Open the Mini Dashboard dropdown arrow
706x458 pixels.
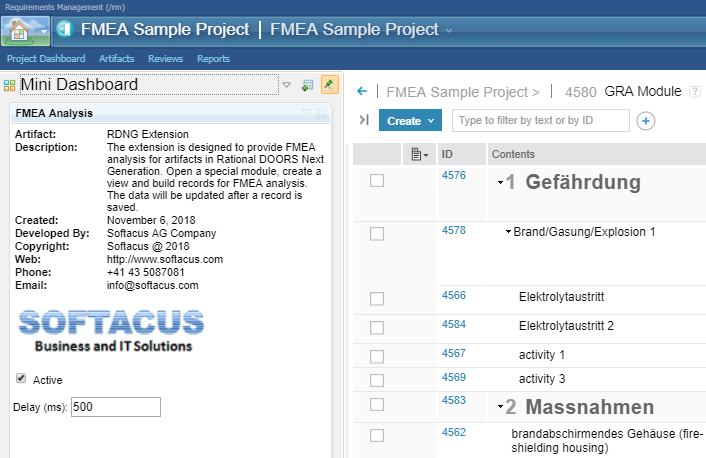tap(286, 85)
